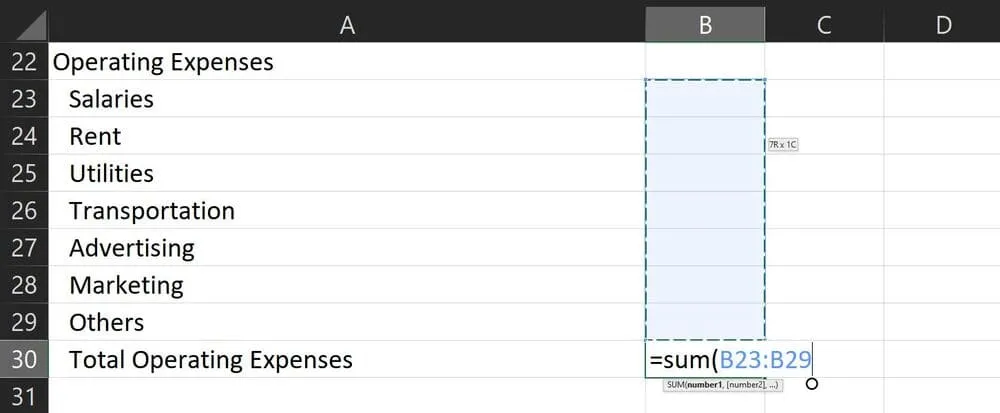Select row 22 header

23,62
